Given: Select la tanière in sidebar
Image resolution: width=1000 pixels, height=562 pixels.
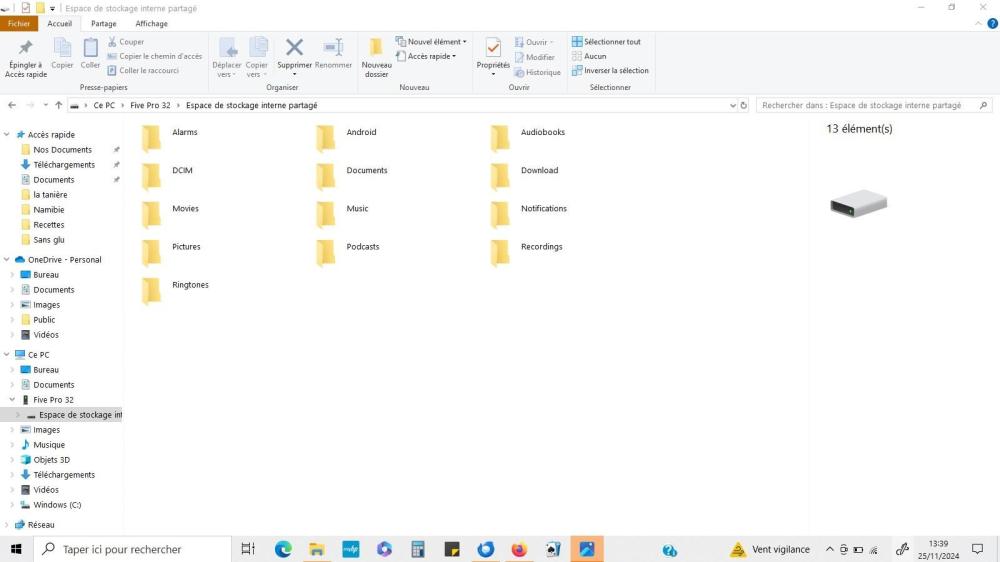Looking at the screenshot, I should 50,195.
